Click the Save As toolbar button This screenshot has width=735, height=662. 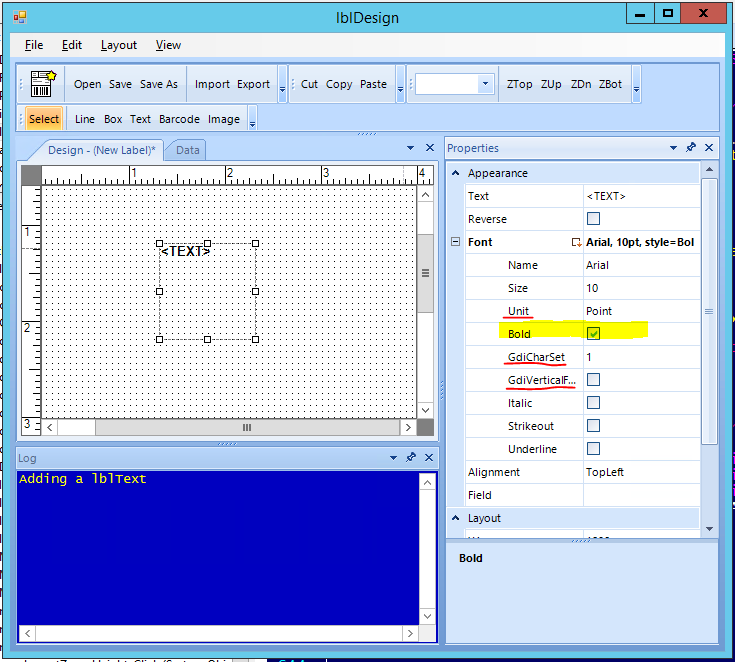[159, 84]
